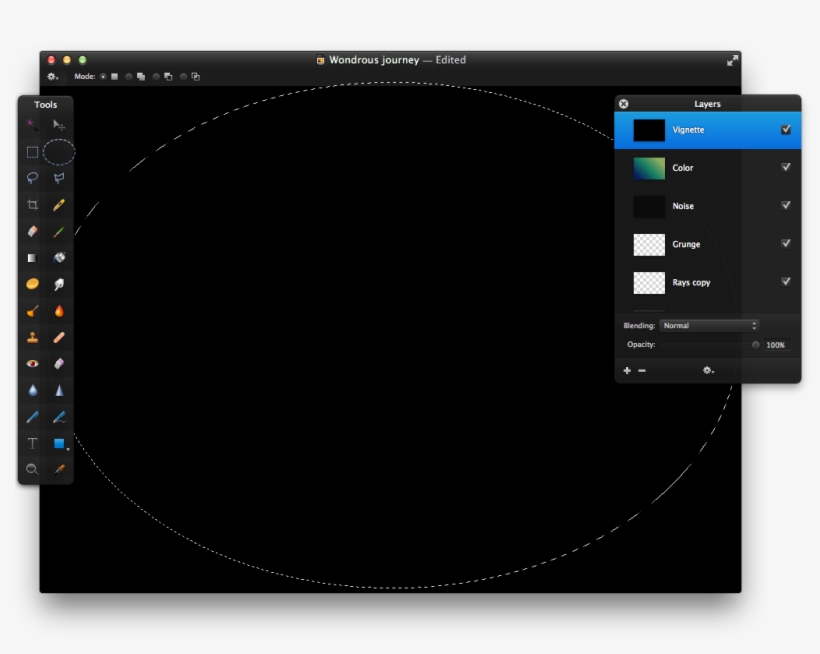The width and height of the screenshot is (820, 654).
Task: Select the Rays copy layer
Action: 700,283
